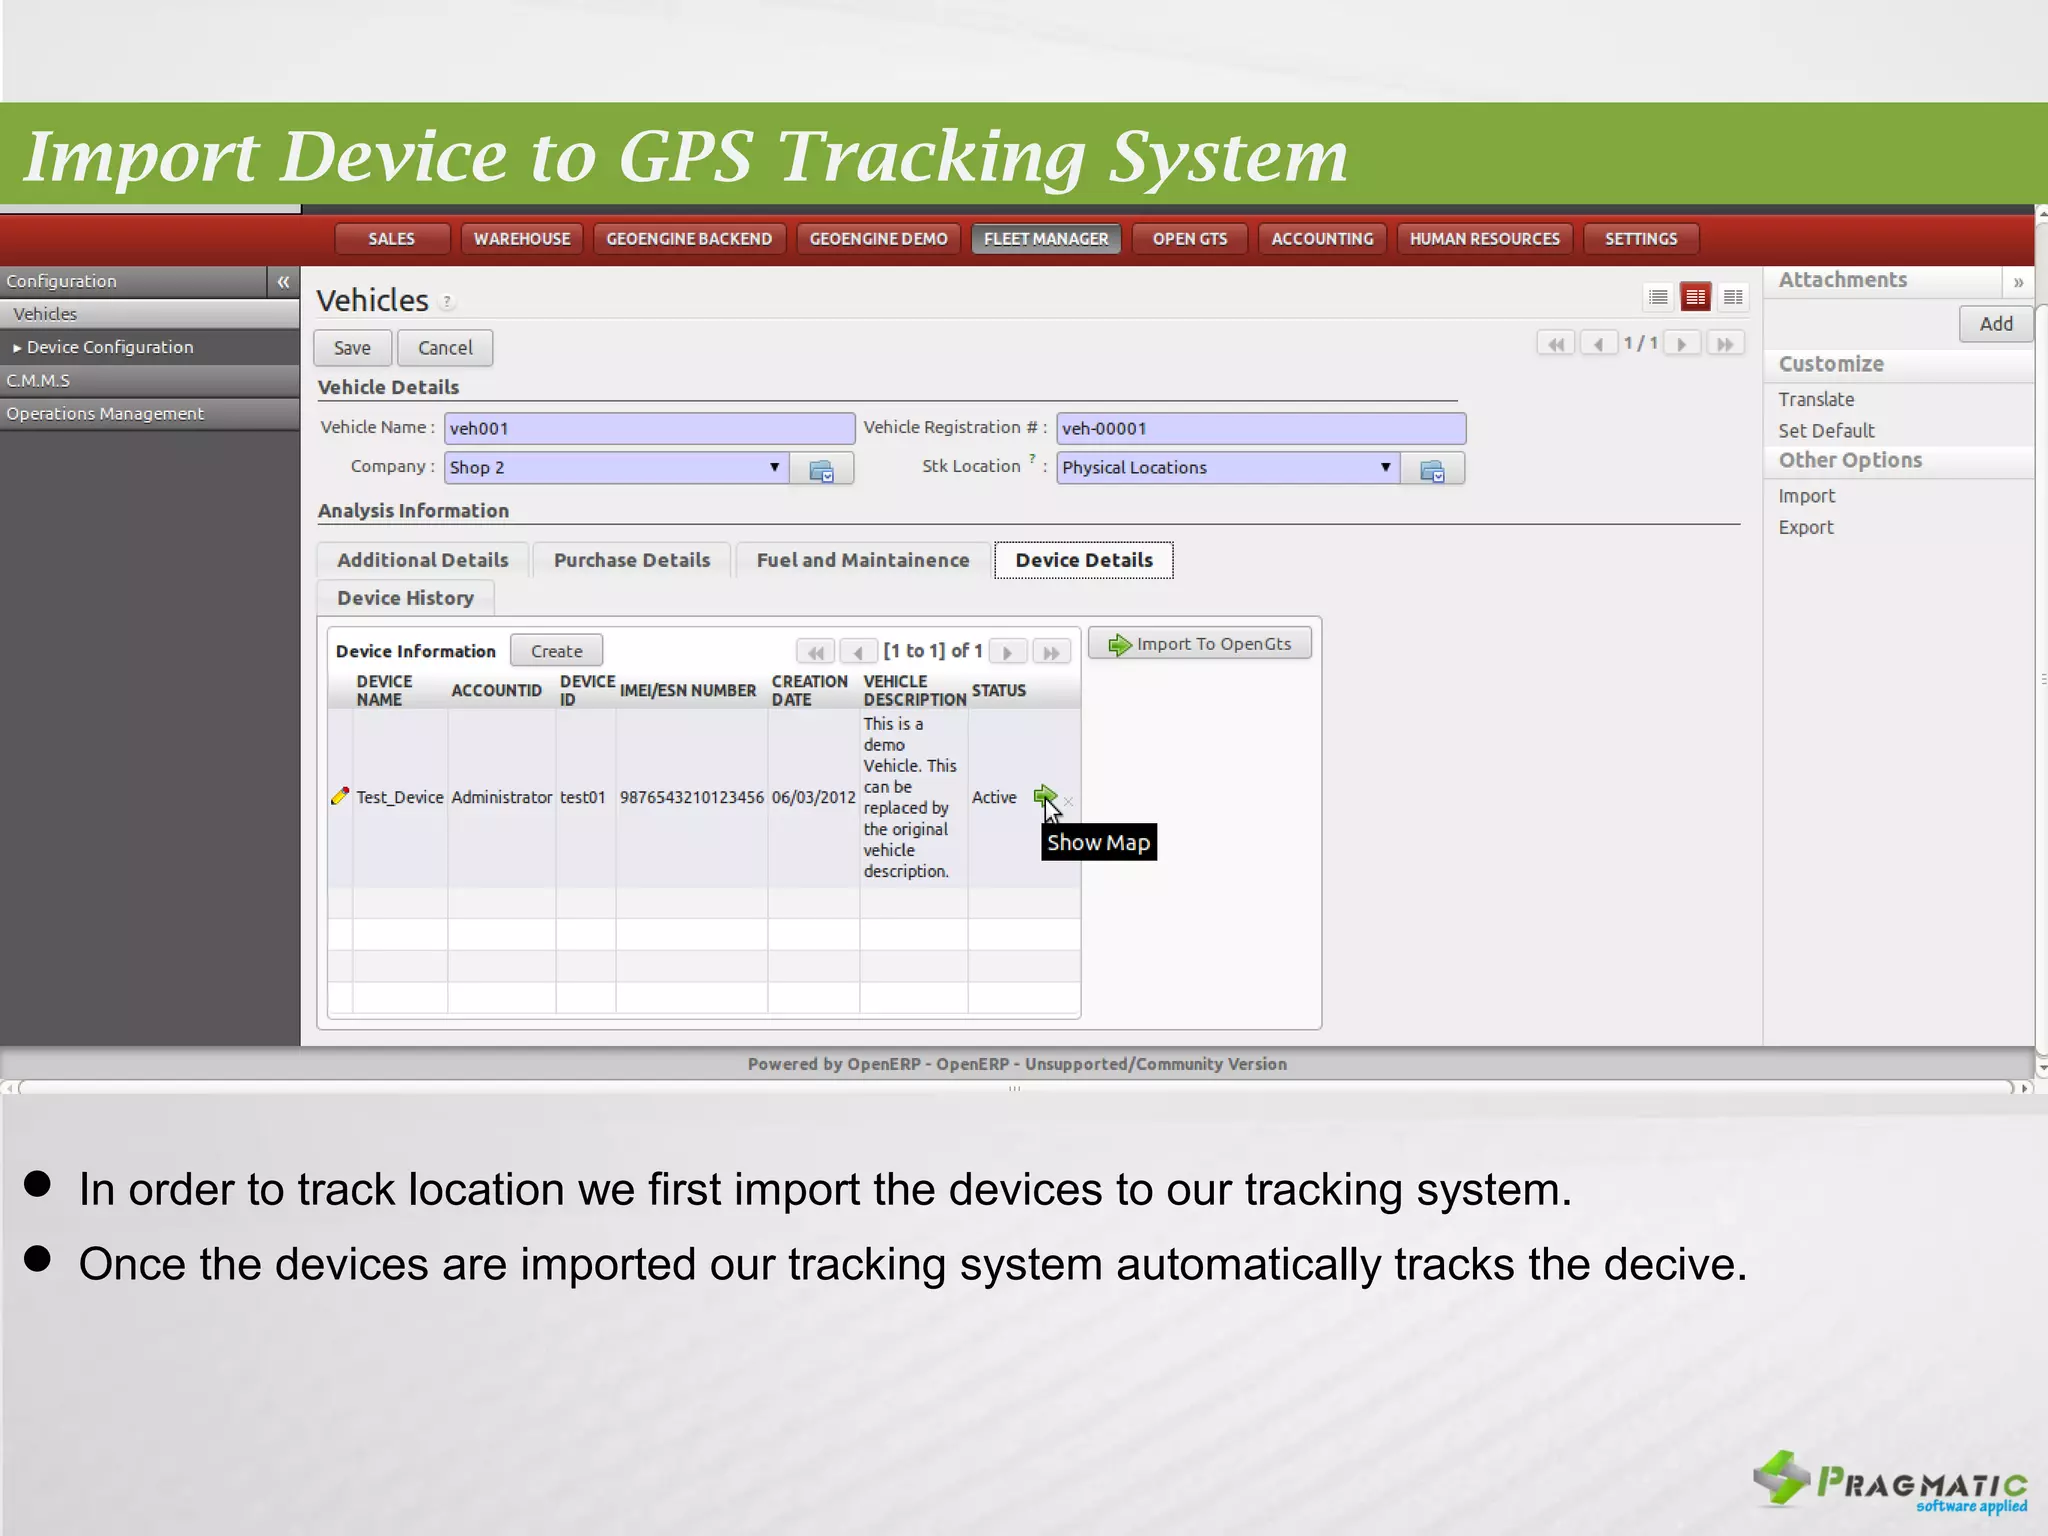Open the Settings menu
This screenshot has width=2048, height=1536.
(x=1641, y=239)
